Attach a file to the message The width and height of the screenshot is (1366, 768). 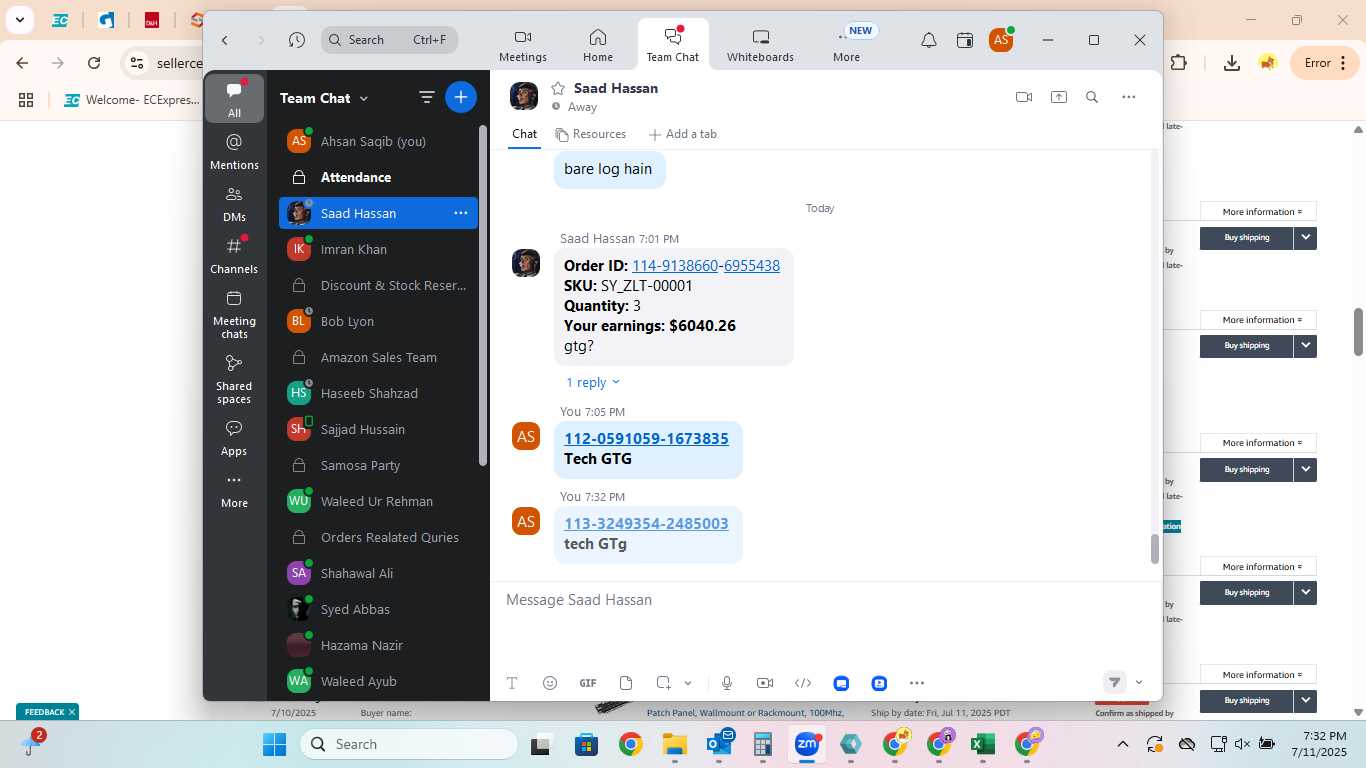pos(626,683)
